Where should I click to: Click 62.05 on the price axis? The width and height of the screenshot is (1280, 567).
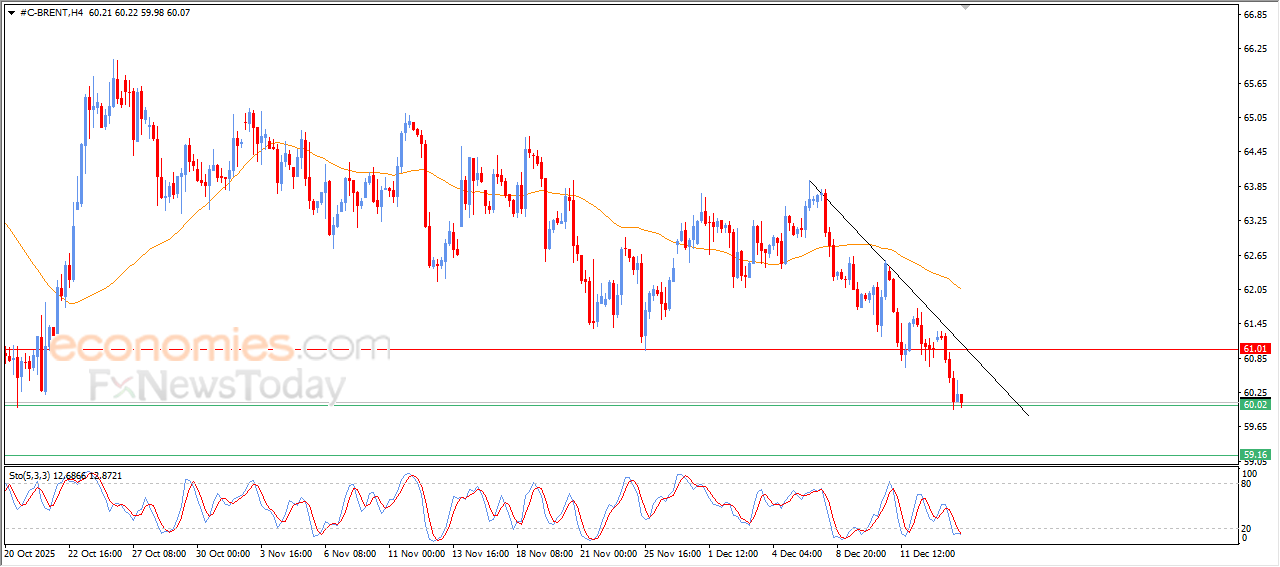pos(1255,290)
